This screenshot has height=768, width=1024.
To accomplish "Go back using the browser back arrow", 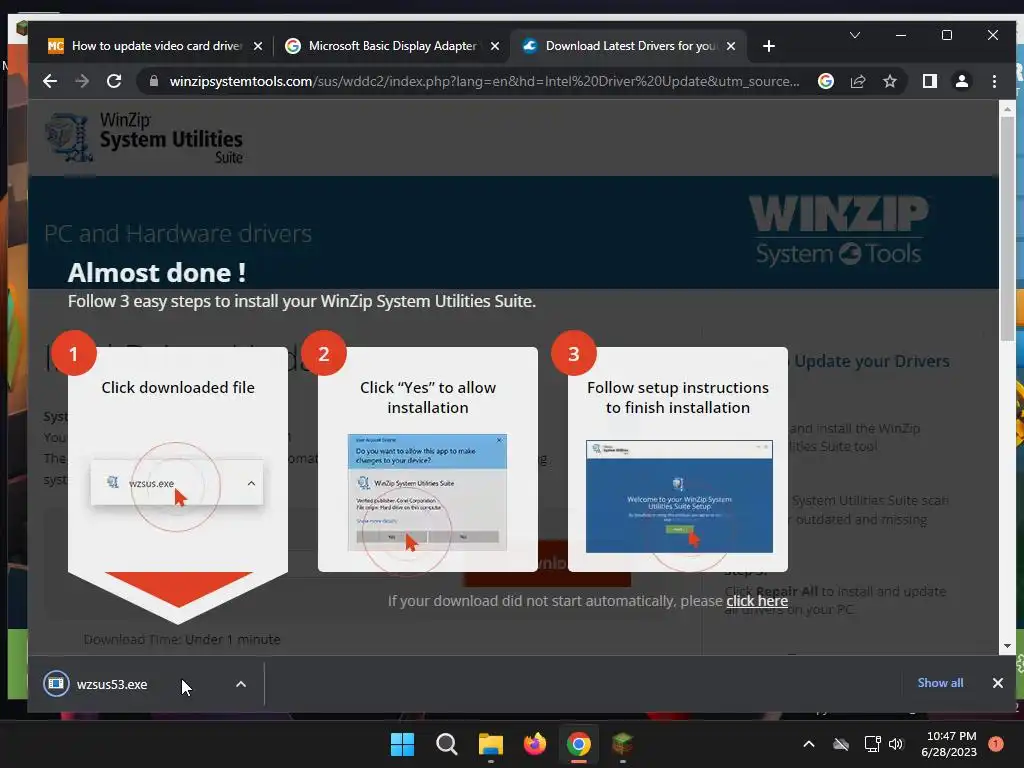I will pyautogui.click(x=50, y=81).
